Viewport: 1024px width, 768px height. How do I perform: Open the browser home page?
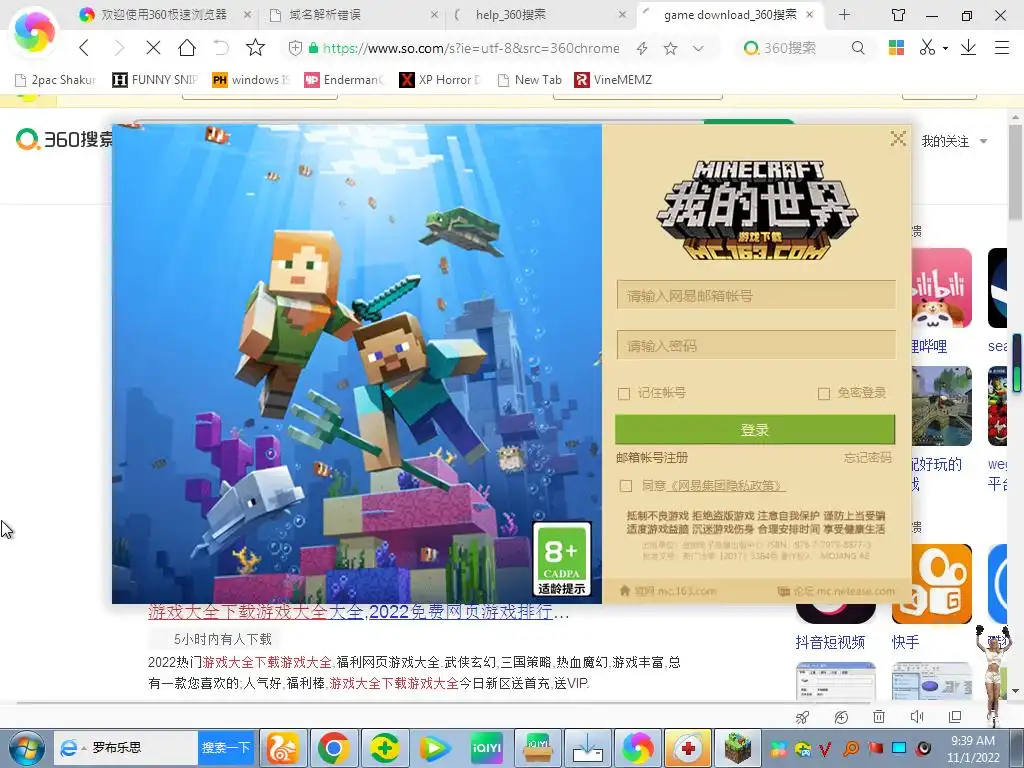[187, 47]
